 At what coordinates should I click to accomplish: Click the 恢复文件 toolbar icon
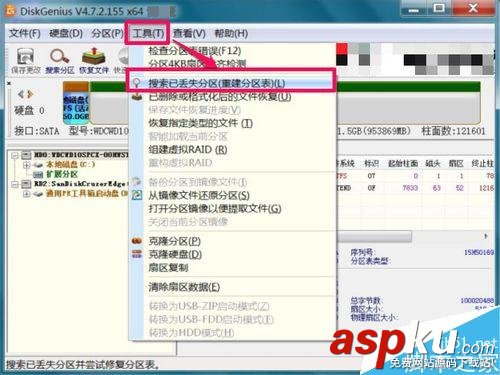coord(94,61)
